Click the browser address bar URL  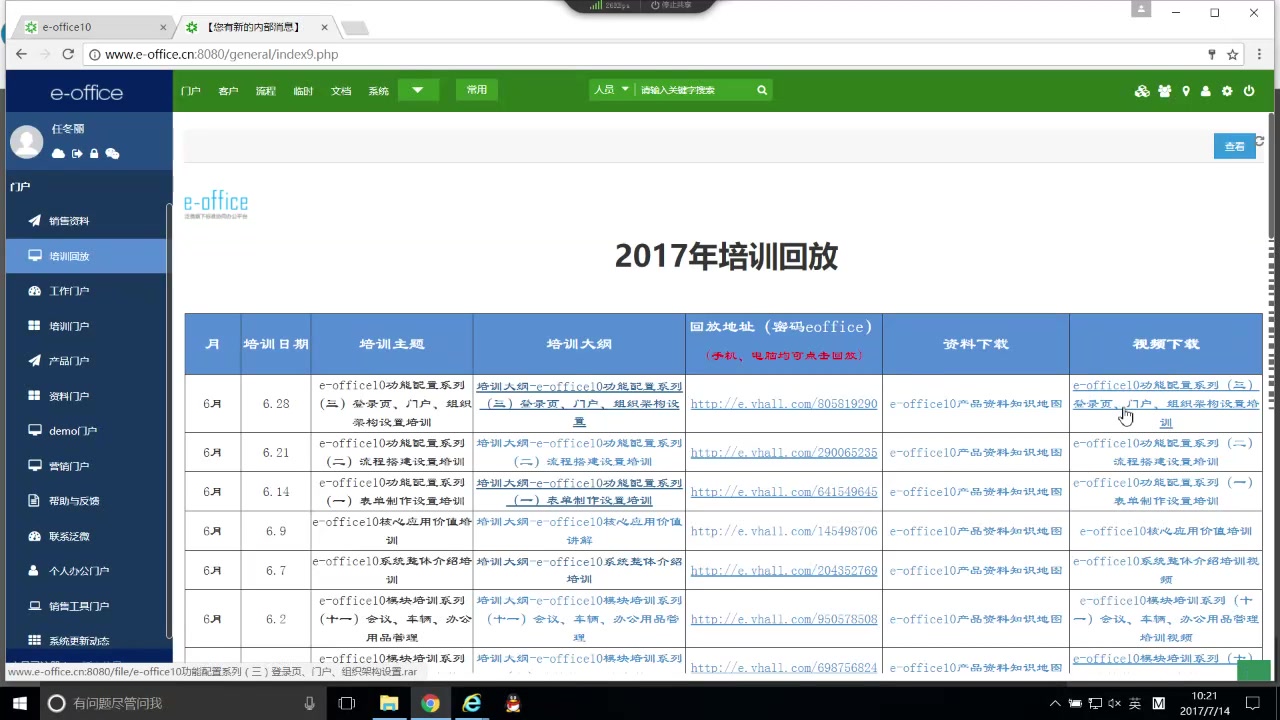[x=221, y=55]
